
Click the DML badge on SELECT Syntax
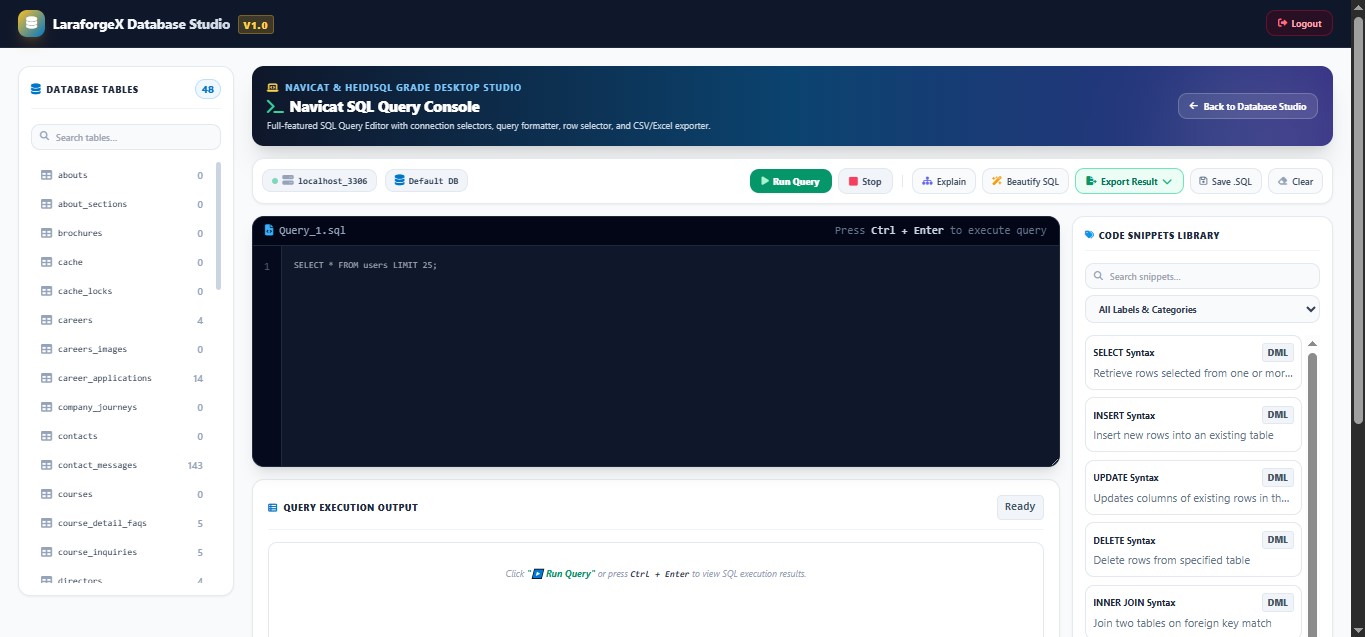(1278, 352)
